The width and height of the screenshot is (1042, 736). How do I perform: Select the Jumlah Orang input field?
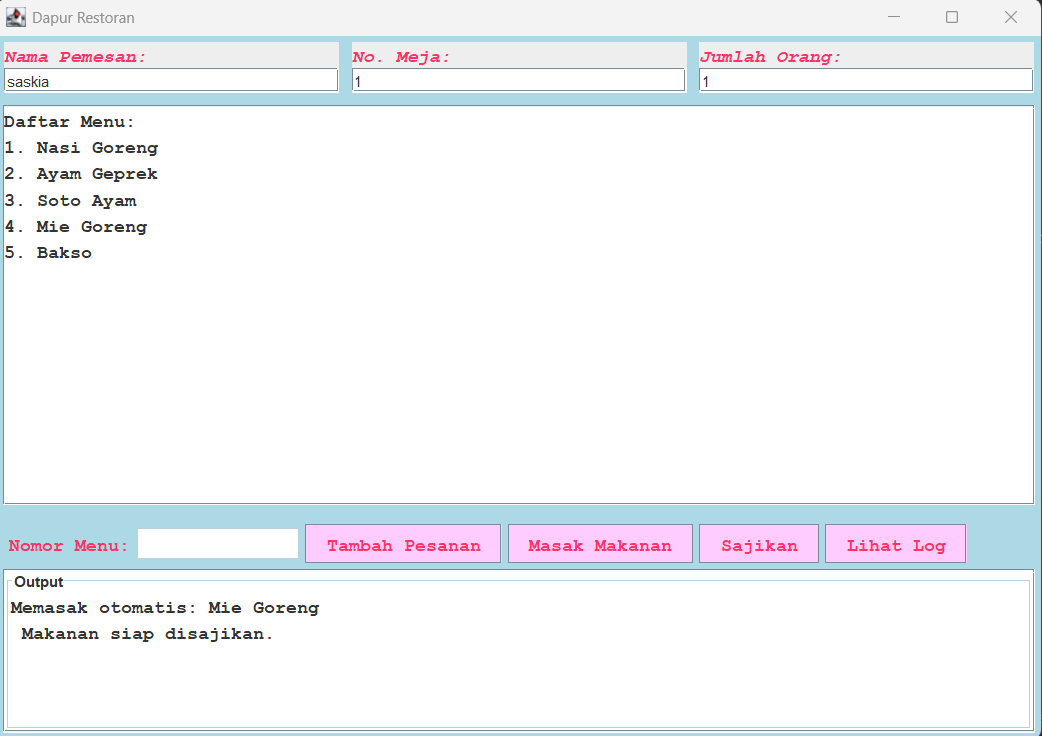865,81
